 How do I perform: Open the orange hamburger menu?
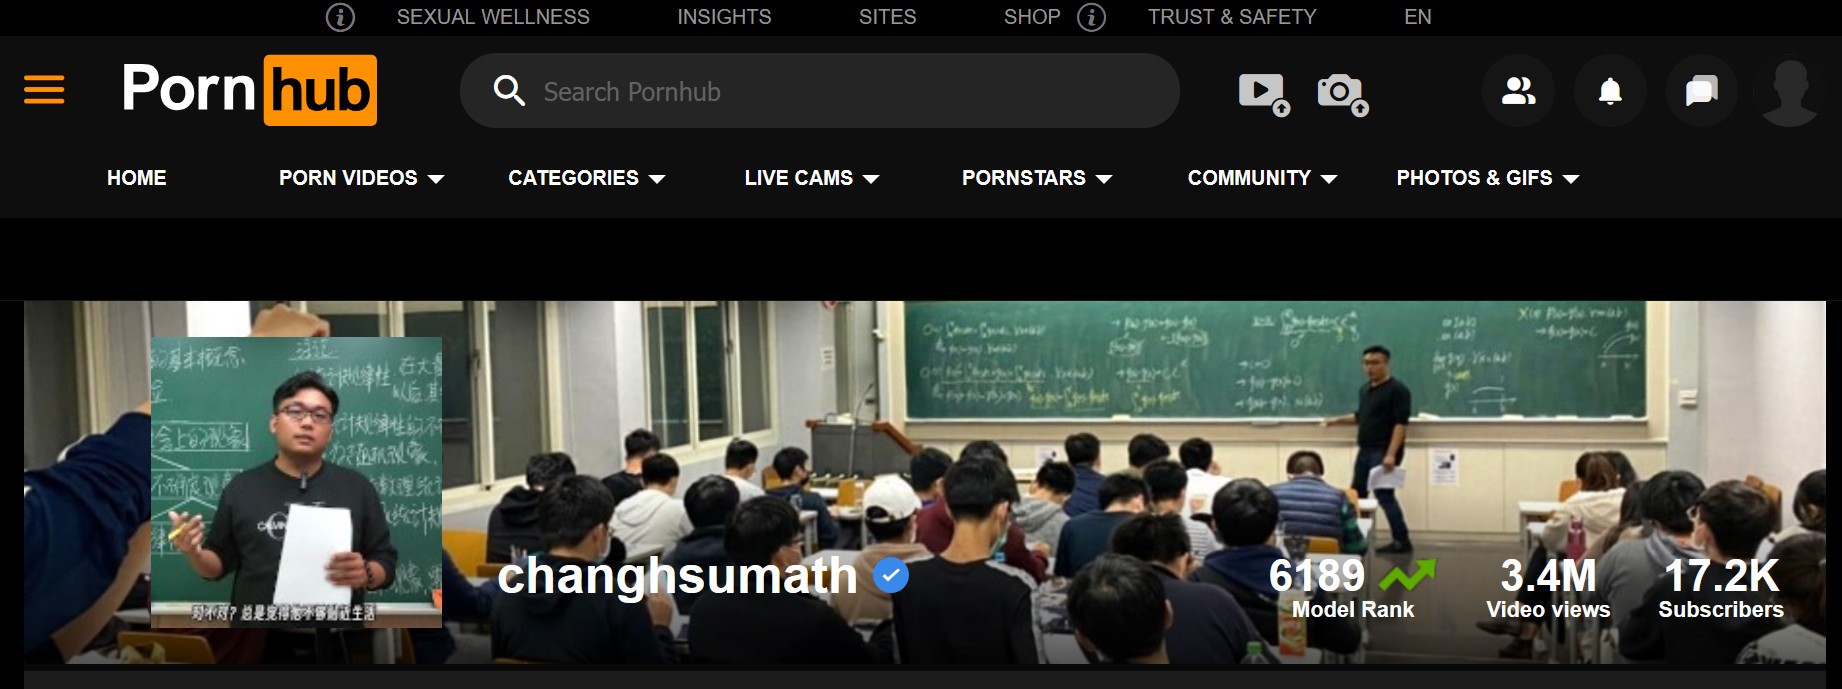tap(44, 90)
